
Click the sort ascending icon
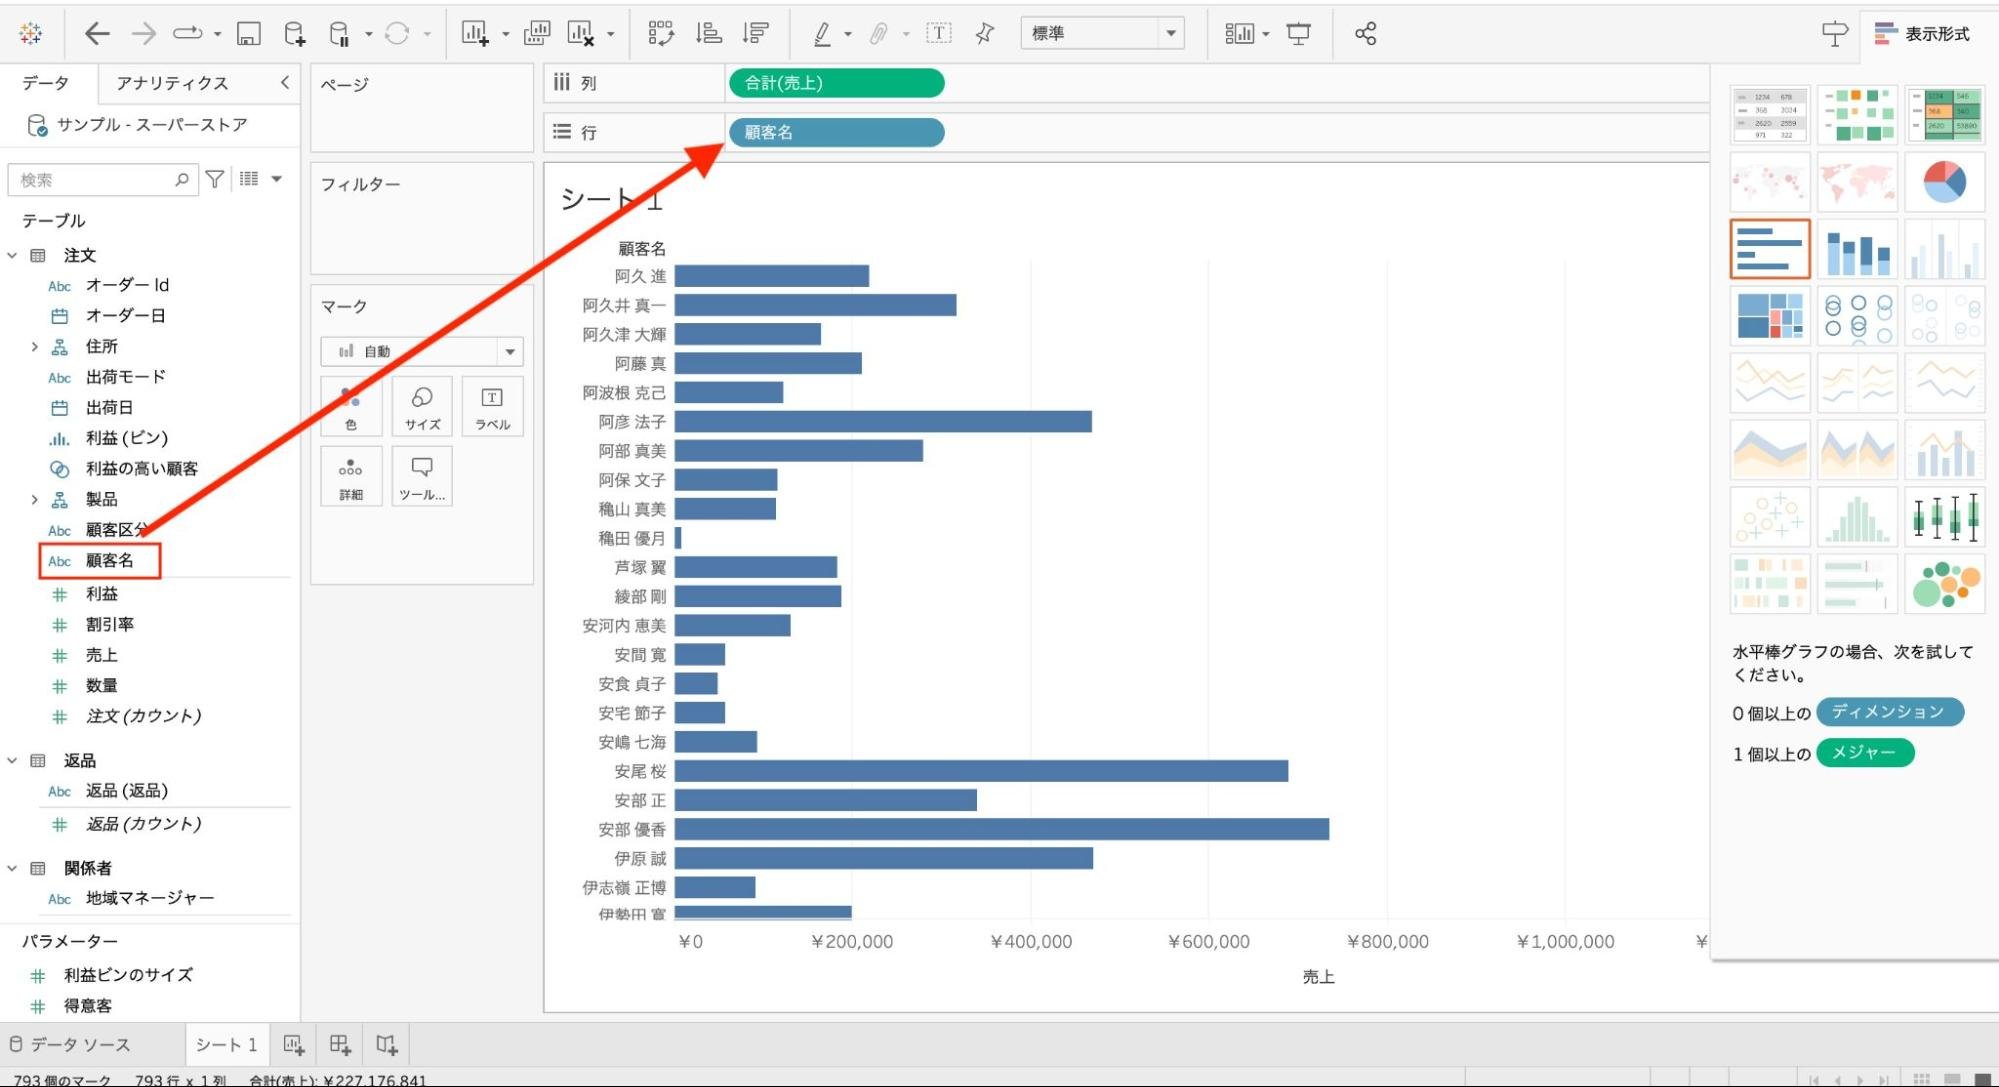(709, 33)
